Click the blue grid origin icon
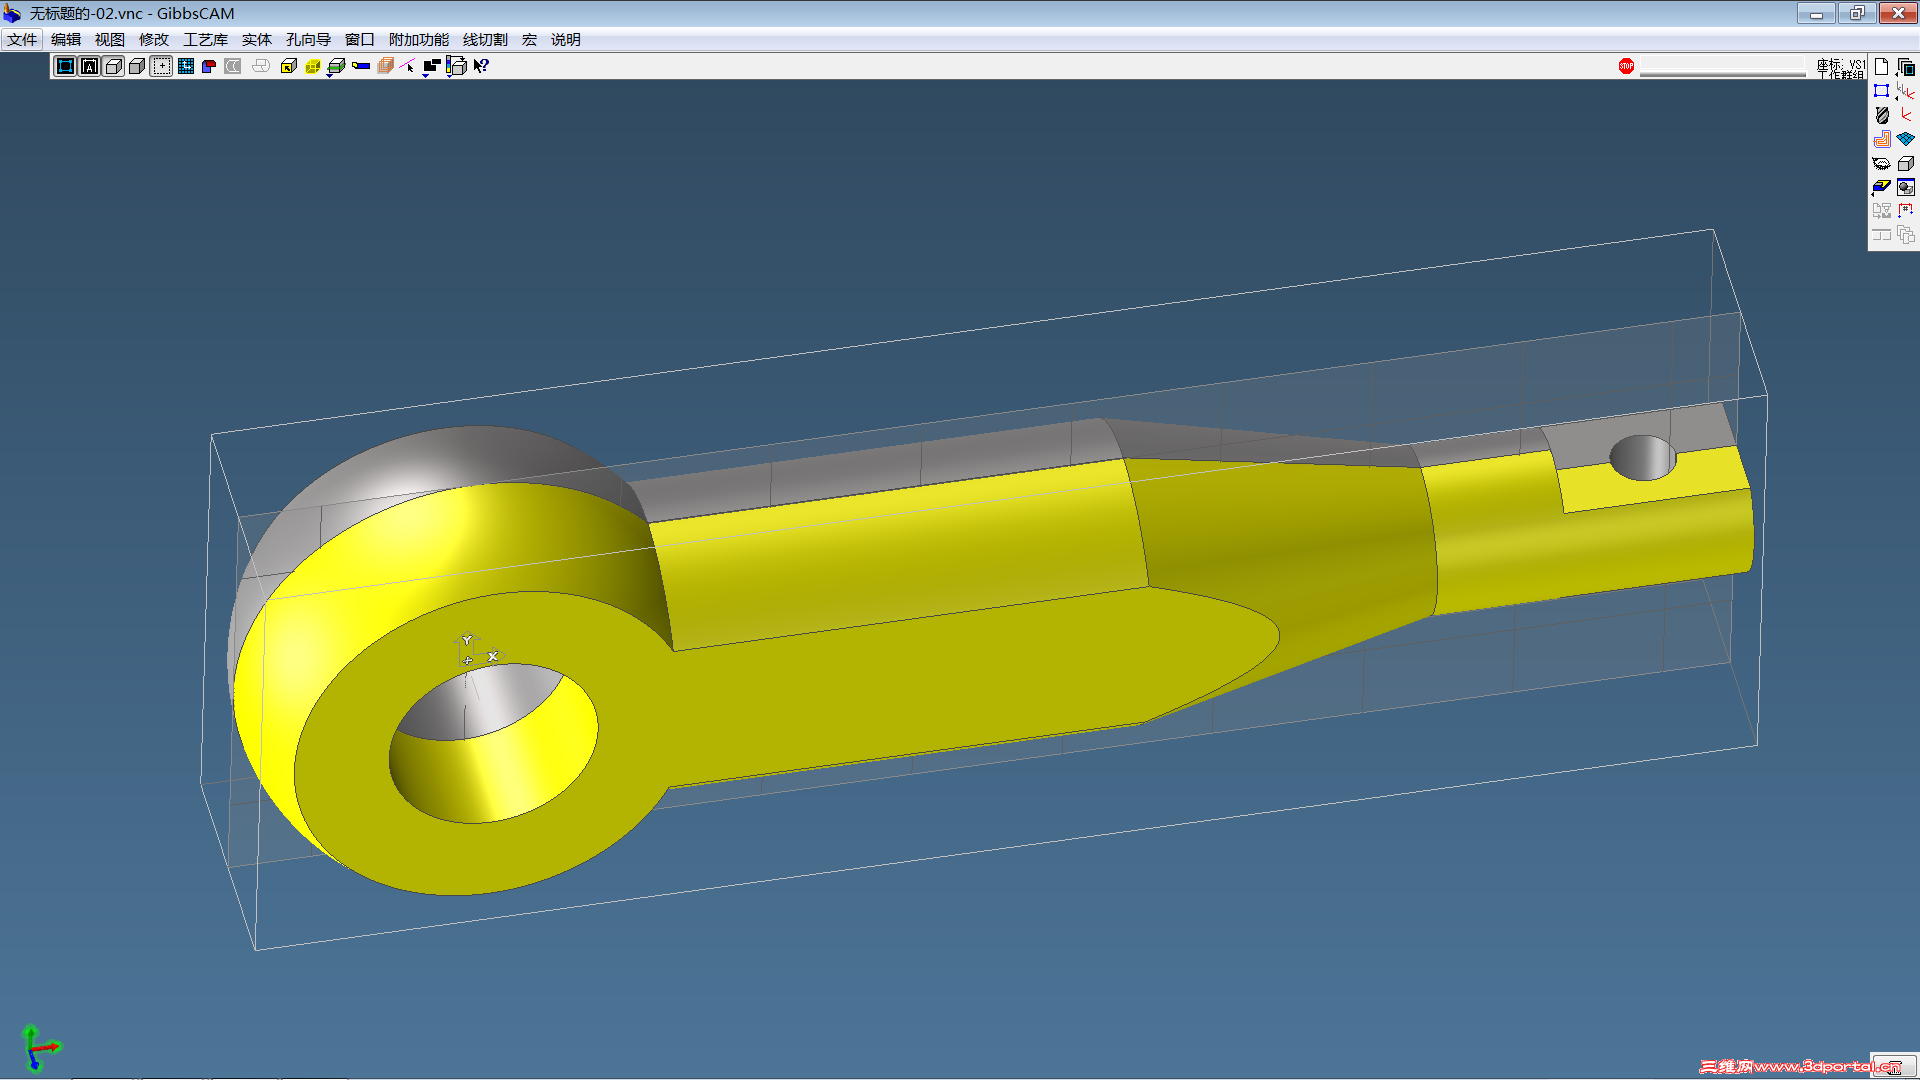The image size is (1920, 1080). (185, 66)
